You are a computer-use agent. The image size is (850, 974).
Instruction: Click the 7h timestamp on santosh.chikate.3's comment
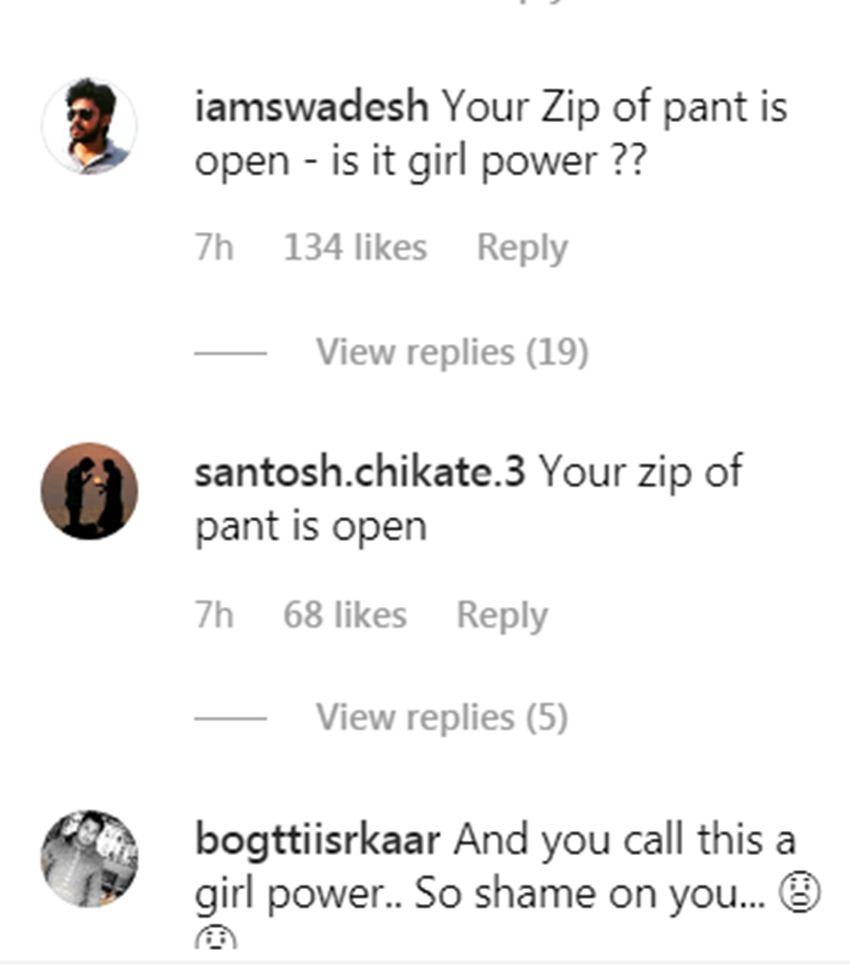[214, 614]
